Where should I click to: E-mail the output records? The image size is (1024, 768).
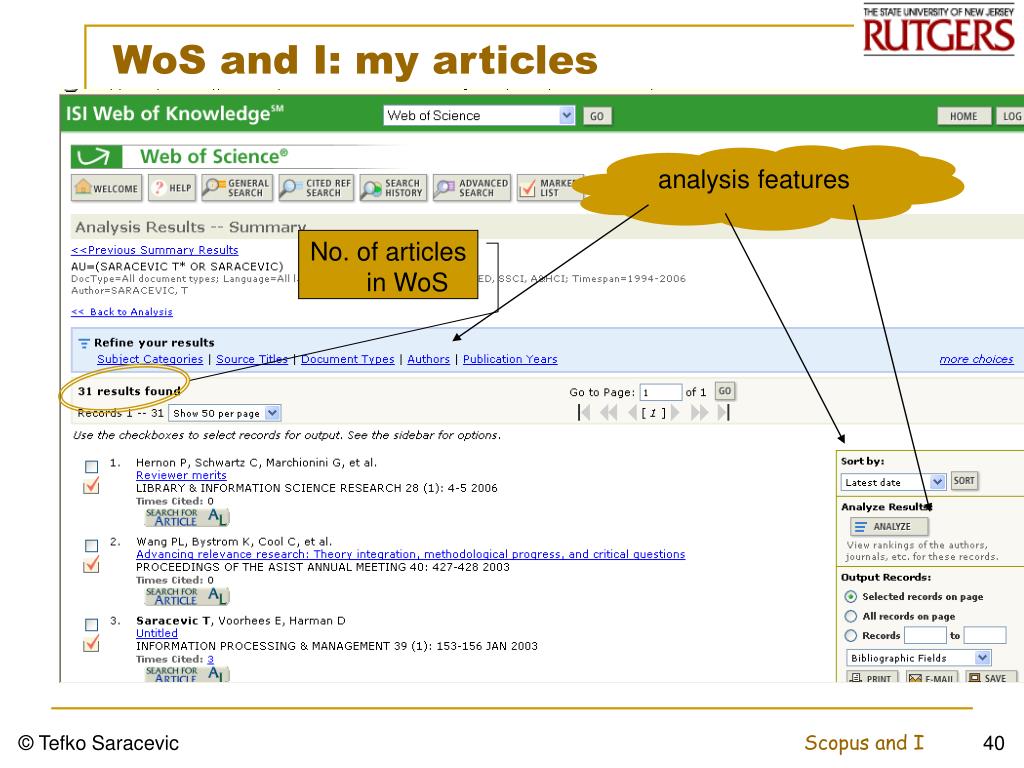click(931, 677)
